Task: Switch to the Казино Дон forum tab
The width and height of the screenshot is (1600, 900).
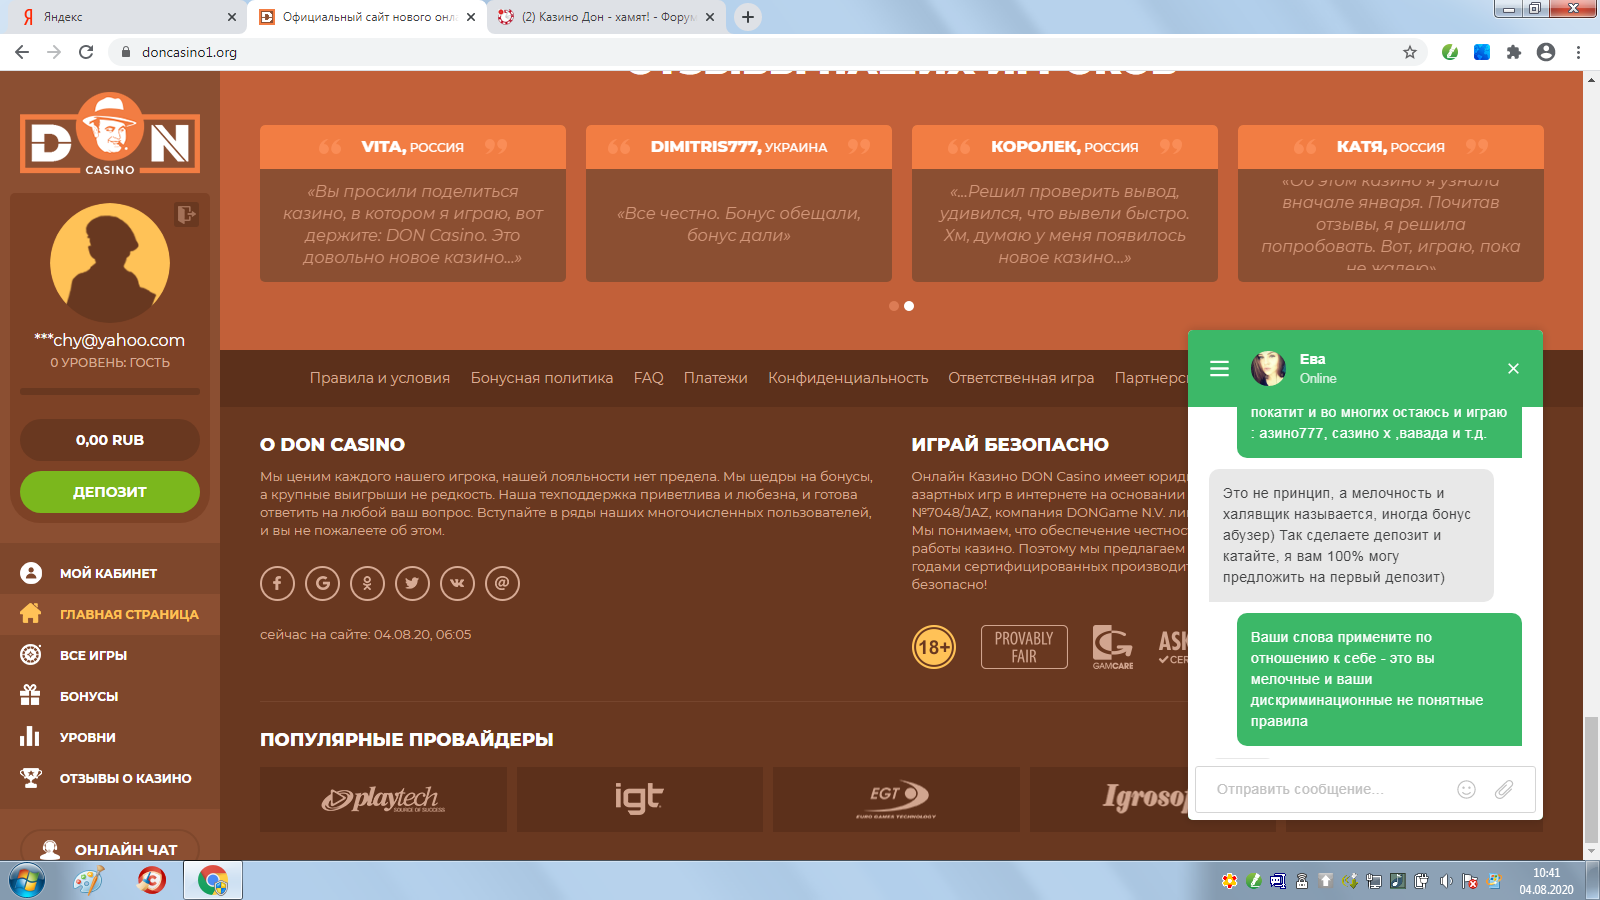Action: (607, 17)
